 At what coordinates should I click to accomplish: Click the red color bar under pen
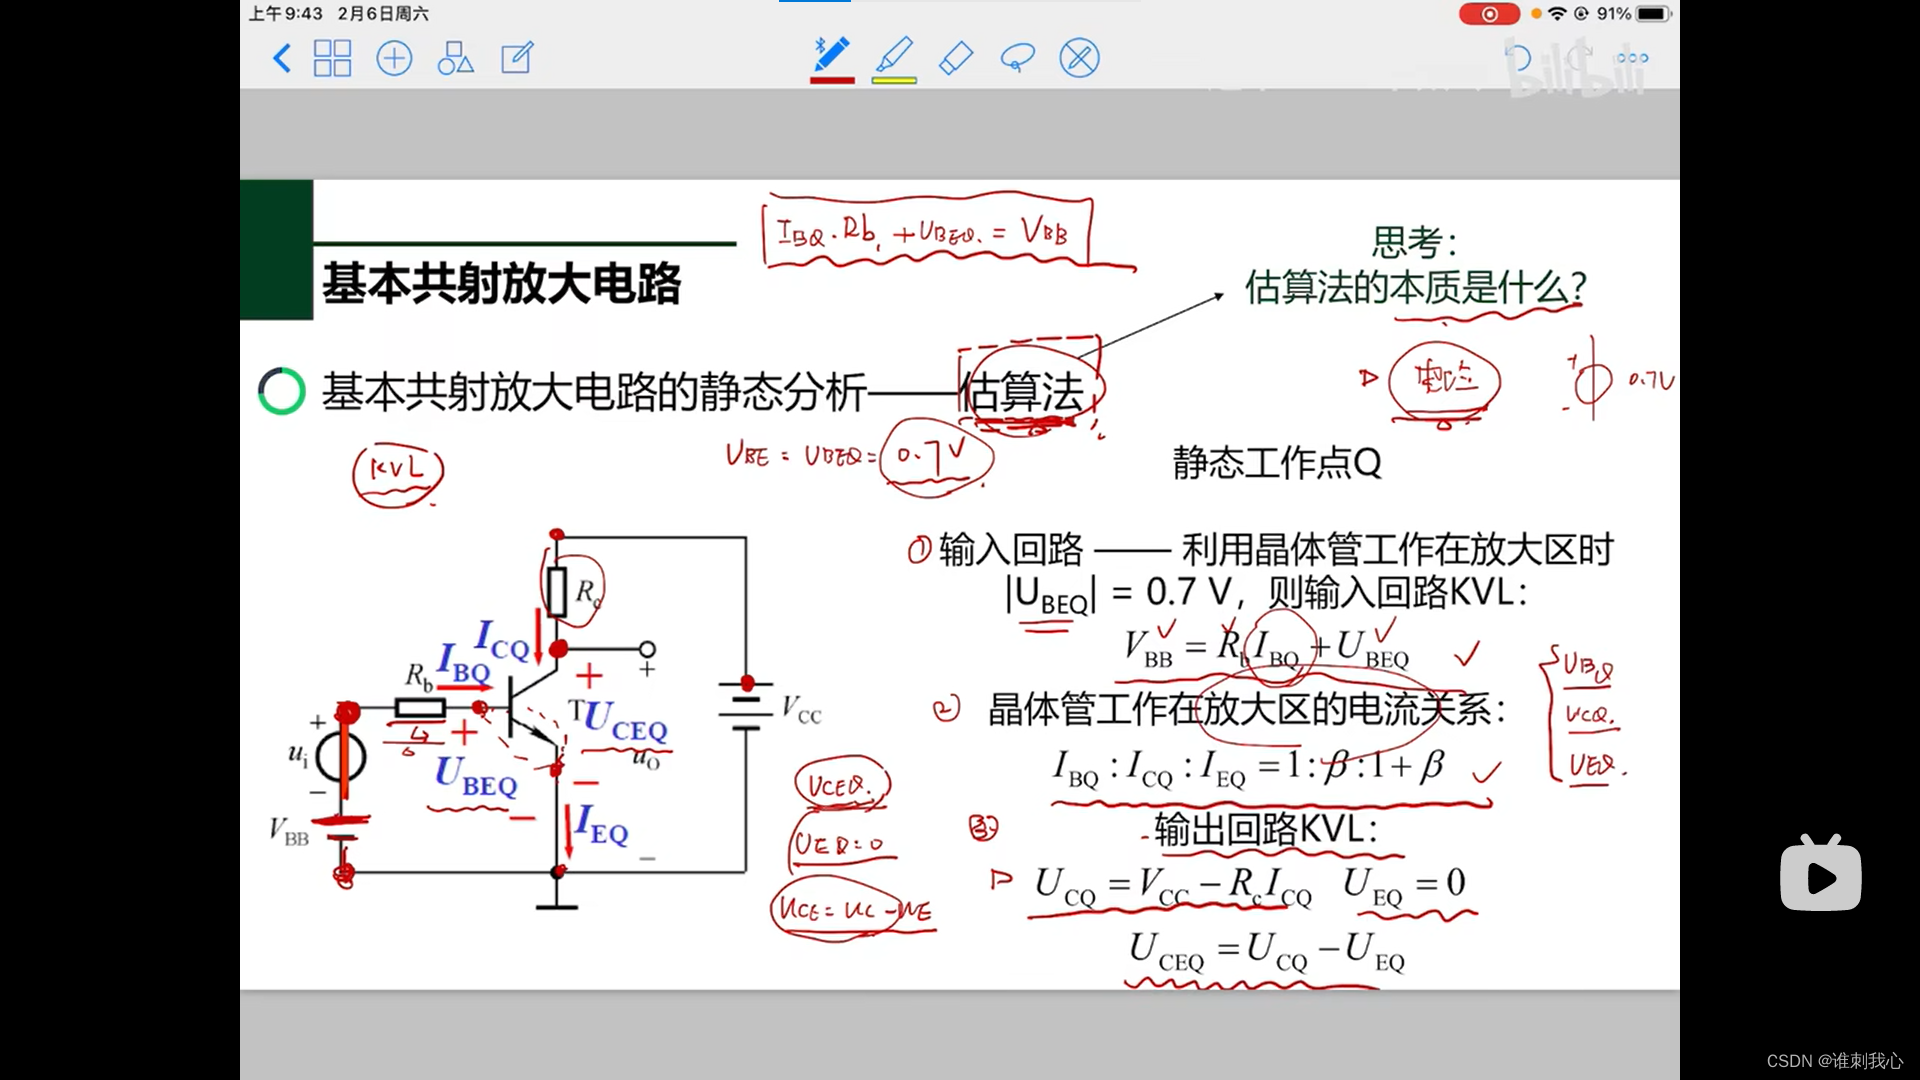[832, 80]
